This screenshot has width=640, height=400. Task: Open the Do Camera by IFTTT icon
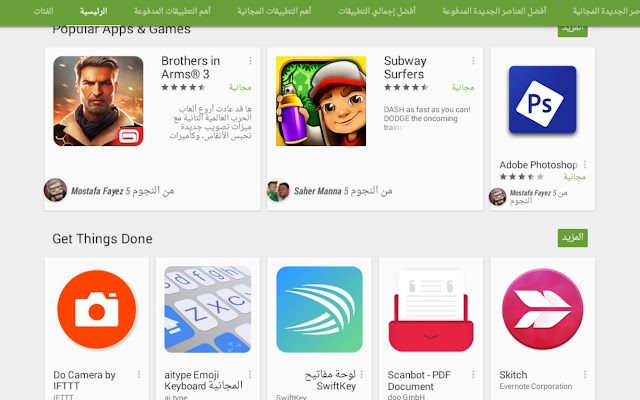97,309
